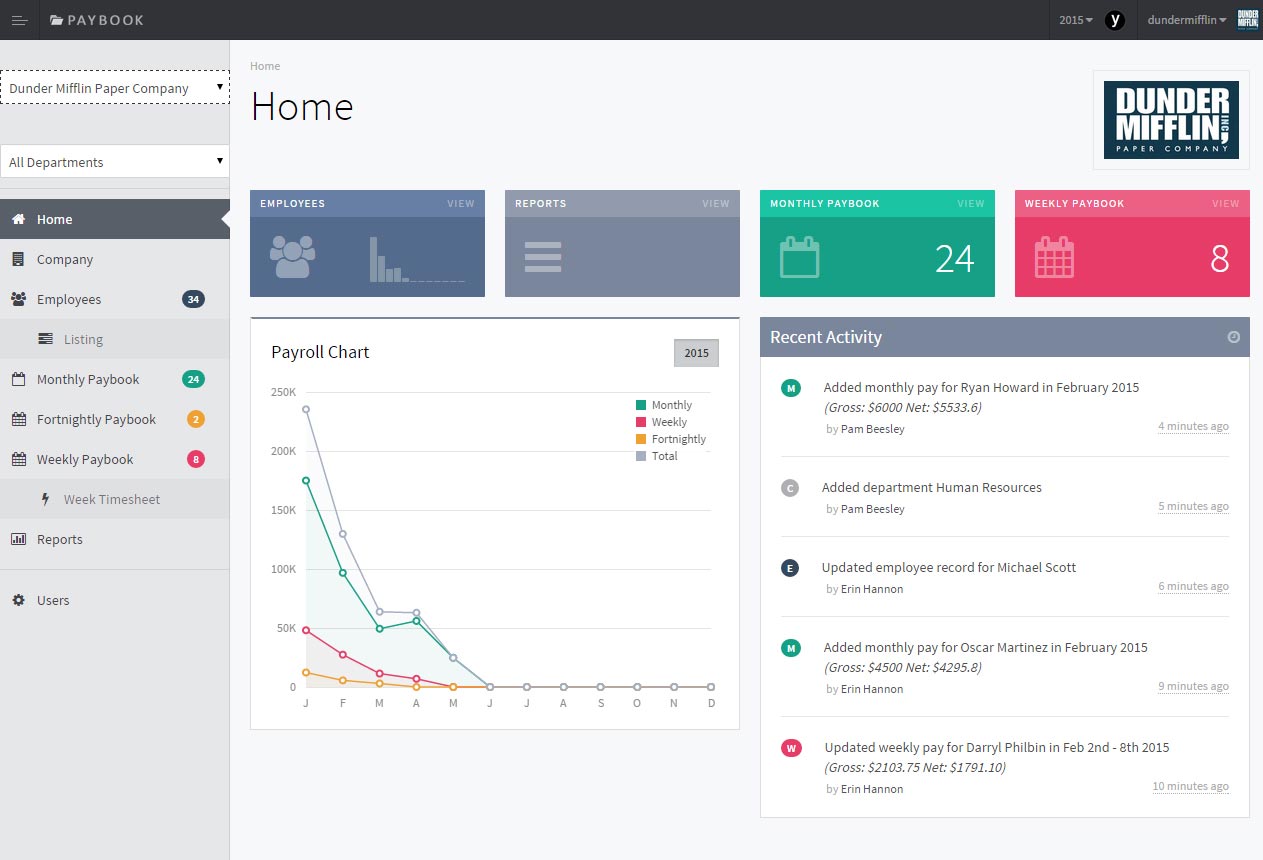The image size is (1263, 860).
Task: Click the calendar grid icon in Weekly Paybook tile
Action: (x=1054, y=257)
